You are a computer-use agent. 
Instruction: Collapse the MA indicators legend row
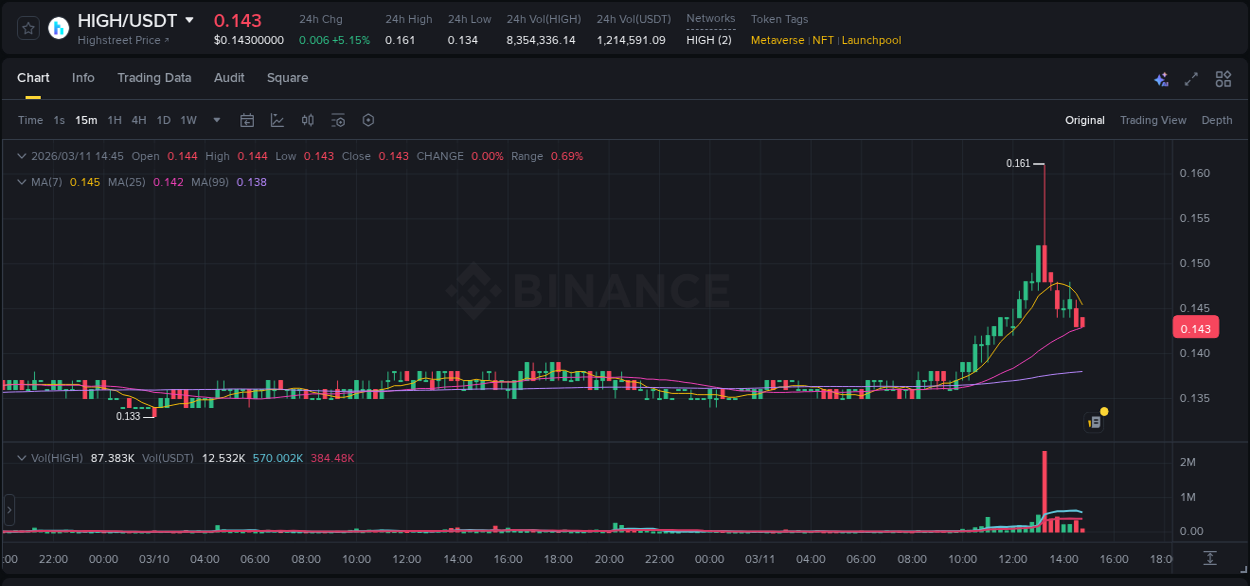point(21,182)
